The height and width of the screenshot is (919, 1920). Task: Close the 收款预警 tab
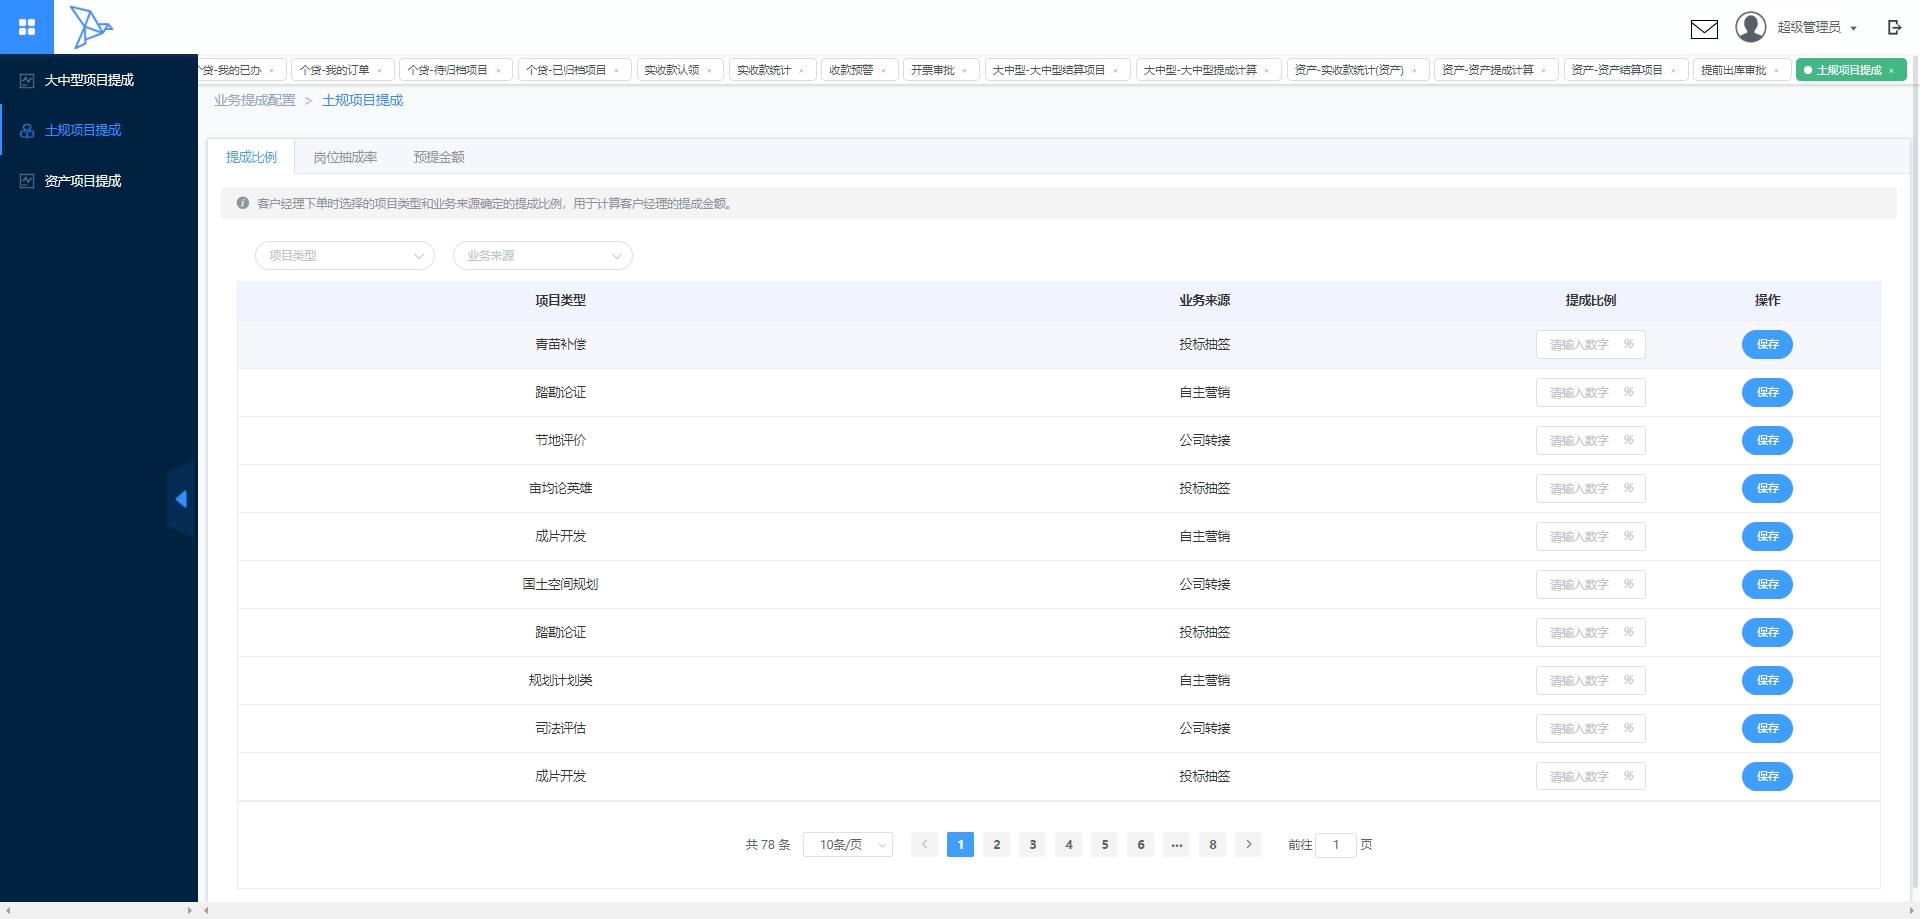(884, 71)
